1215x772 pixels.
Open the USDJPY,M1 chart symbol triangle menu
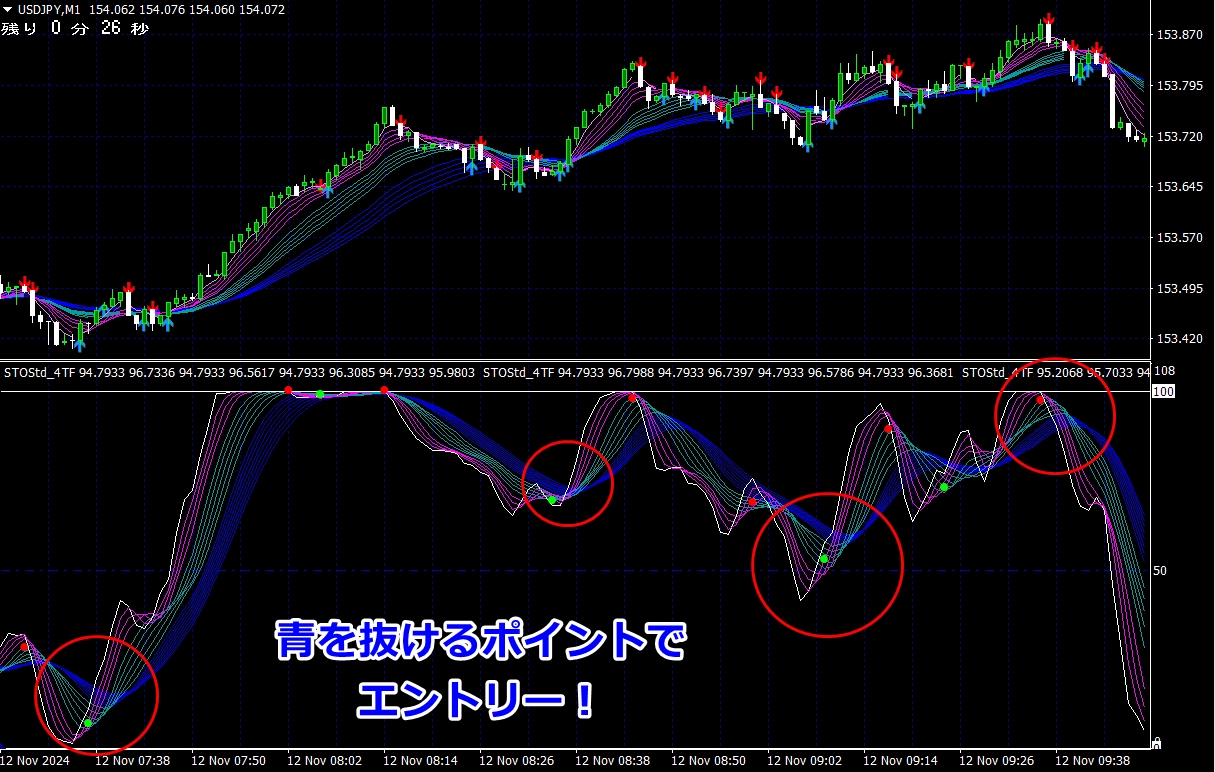tap(8, 10)
